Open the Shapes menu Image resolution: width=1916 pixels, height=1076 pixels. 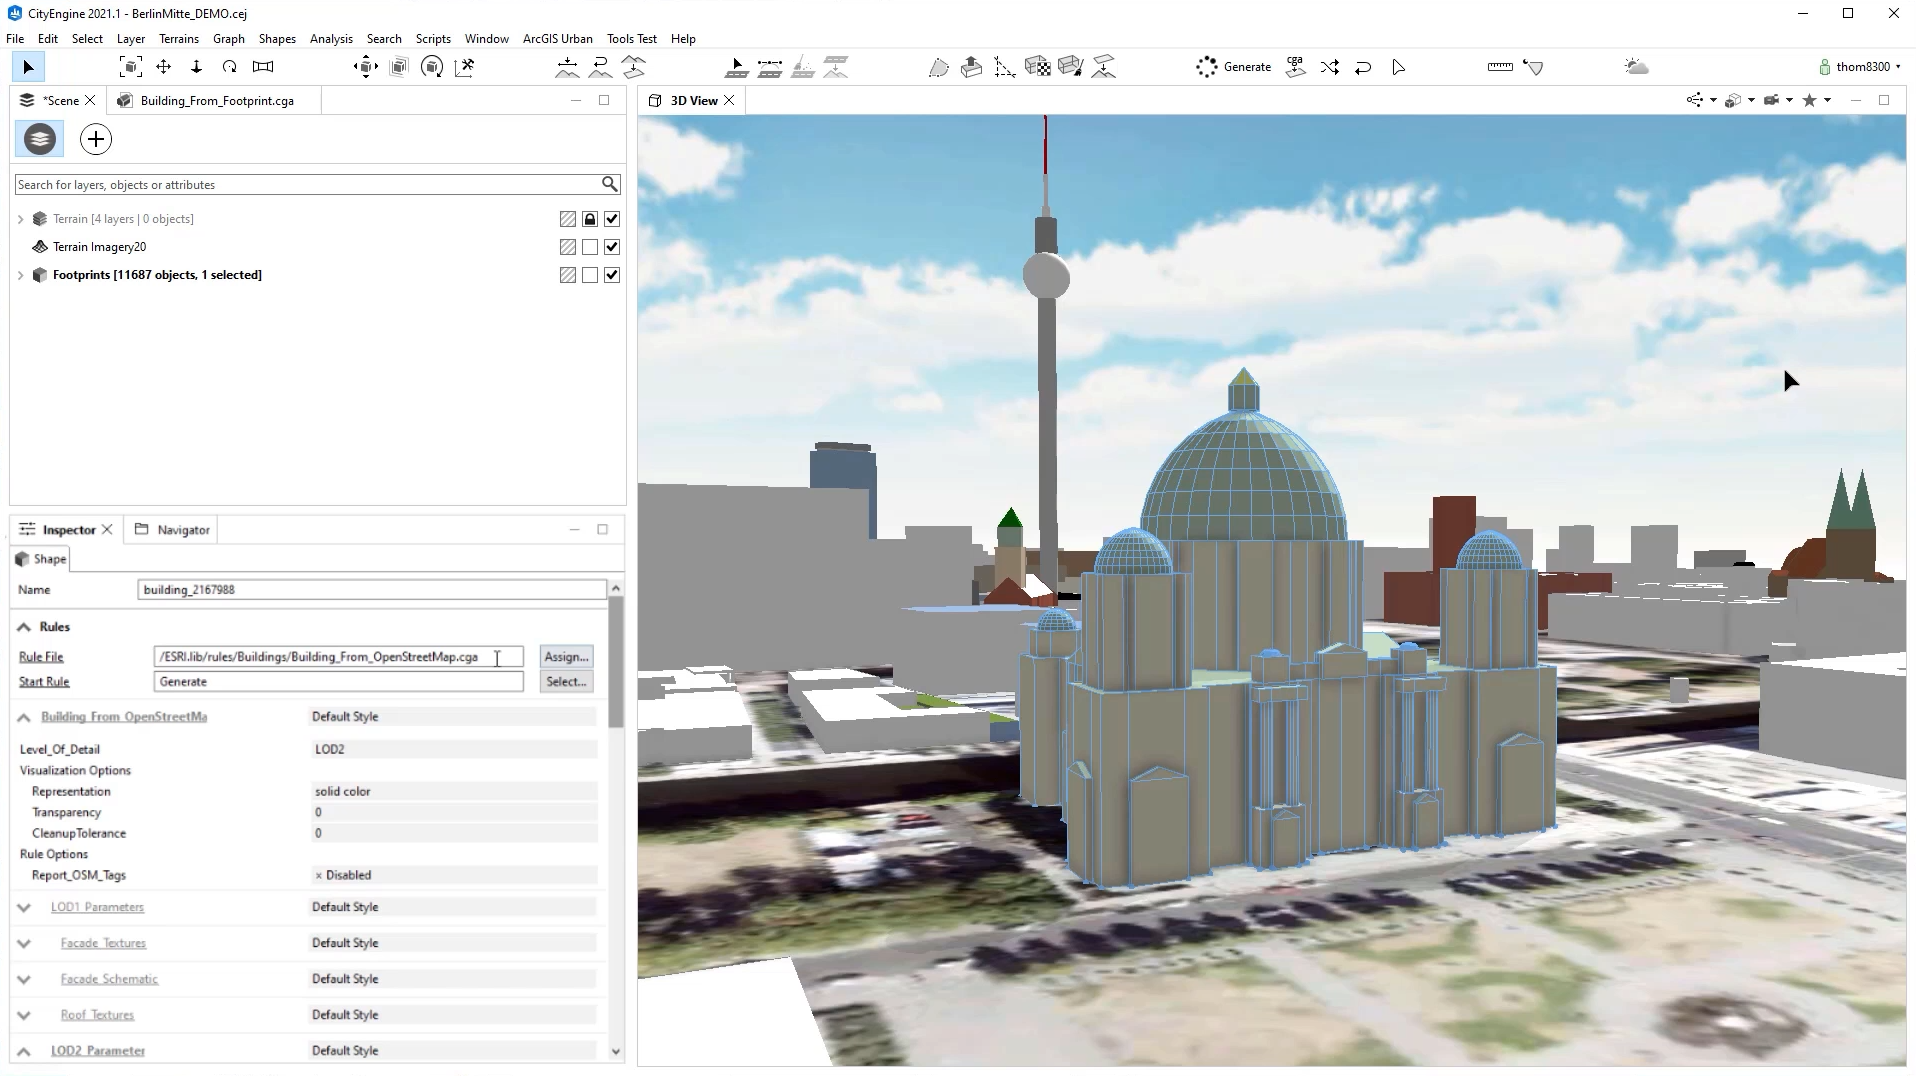point(276,39)
